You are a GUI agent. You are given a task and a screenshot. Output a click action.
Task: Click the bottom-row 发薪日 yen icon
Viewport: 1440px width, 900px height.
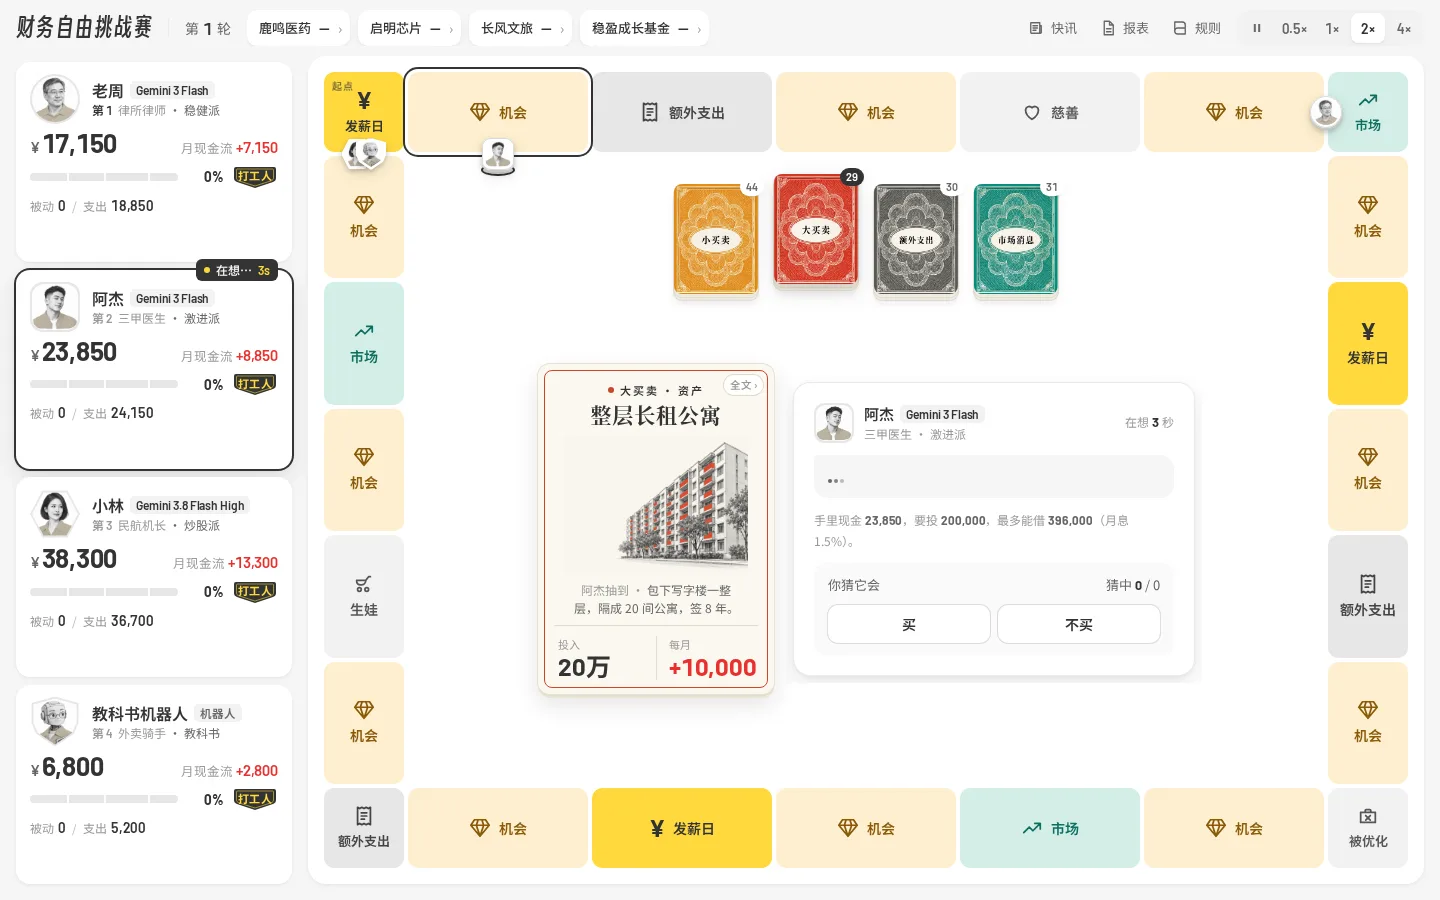coord(657,828)
